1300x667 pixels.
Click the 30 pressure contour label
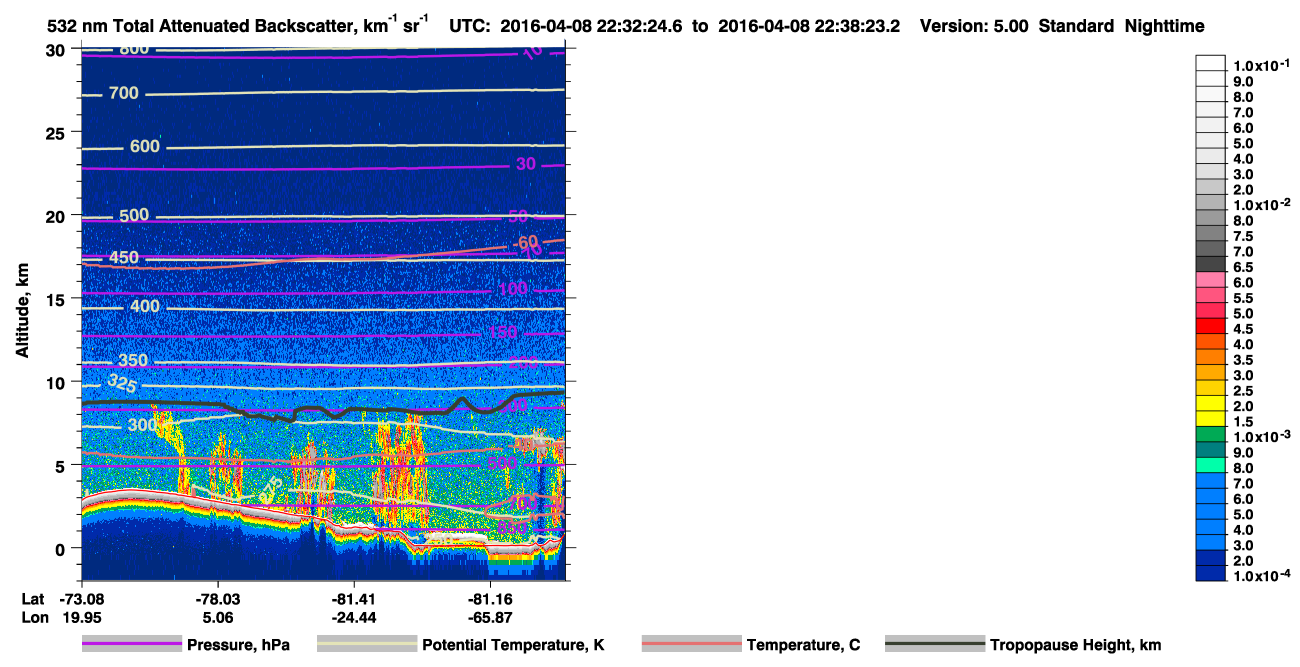pos(526,164)
